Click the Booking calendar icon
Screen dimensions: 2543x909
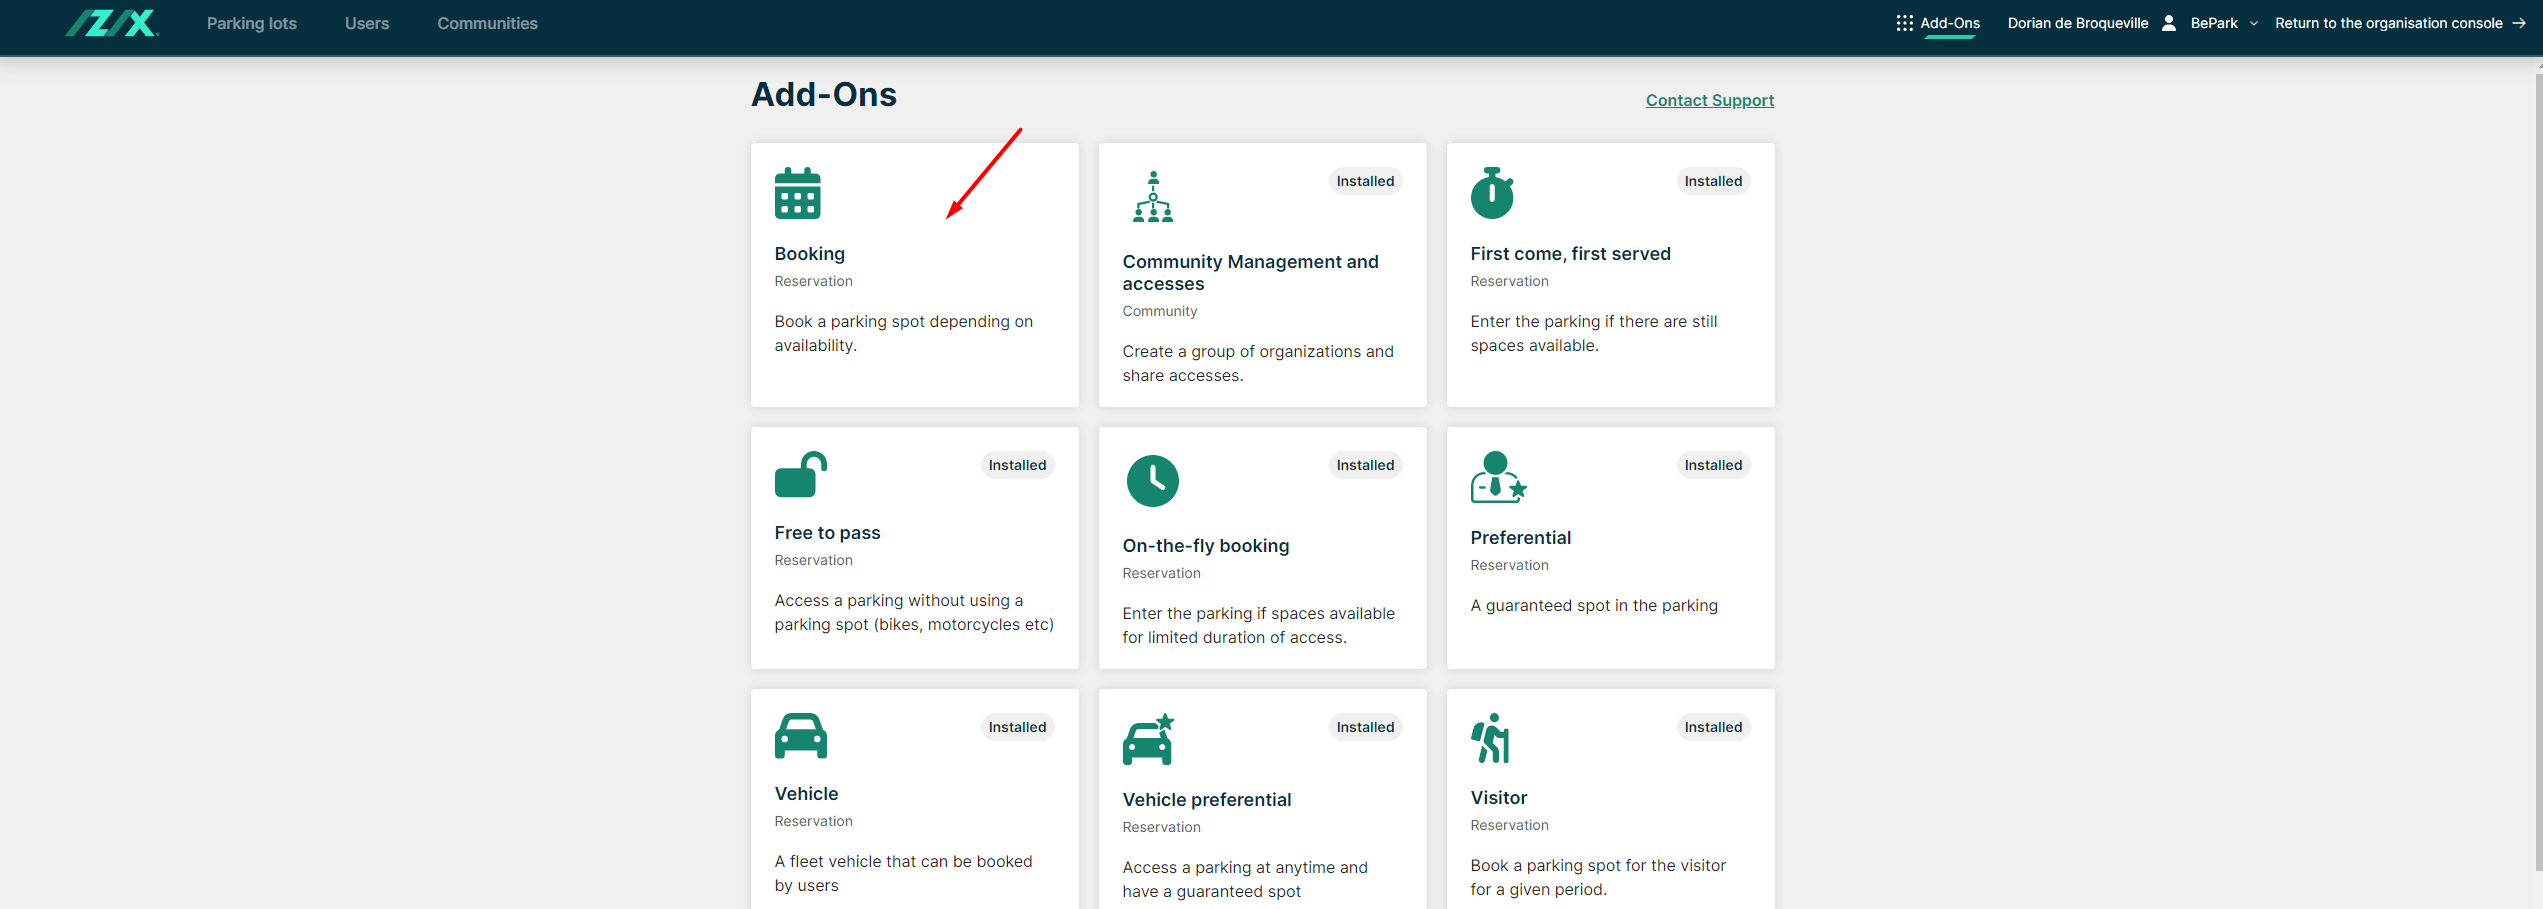797,193
